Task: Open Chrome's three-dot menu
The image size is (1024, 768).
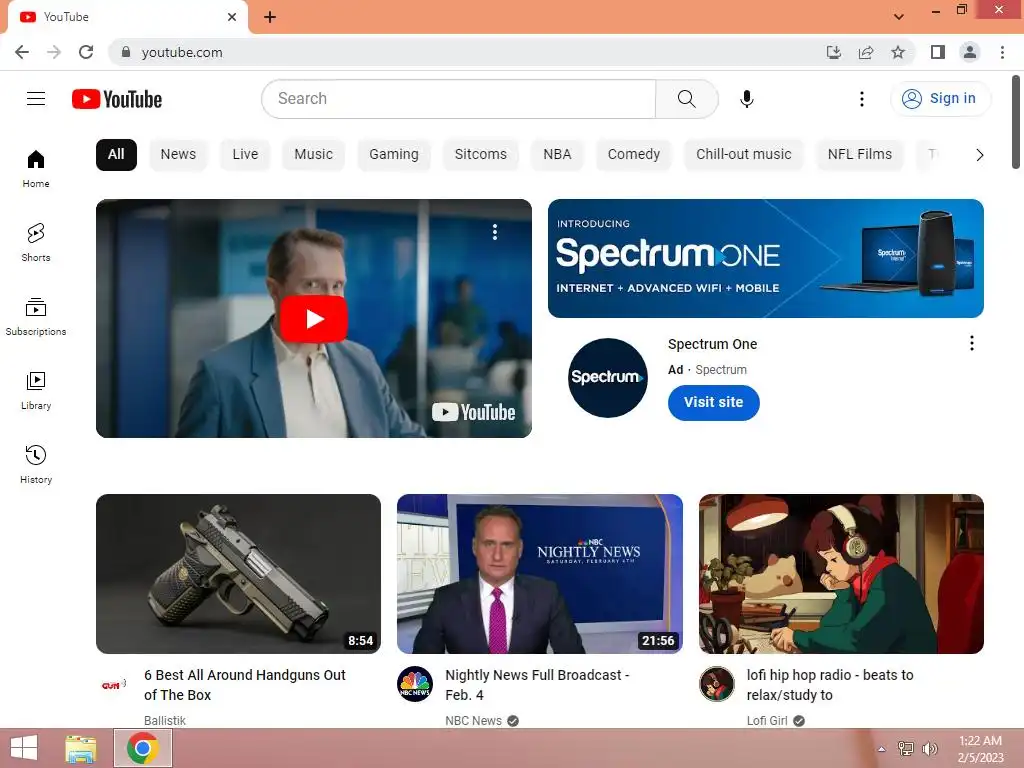Action: pyautogui.click(x=1002, y=52)
